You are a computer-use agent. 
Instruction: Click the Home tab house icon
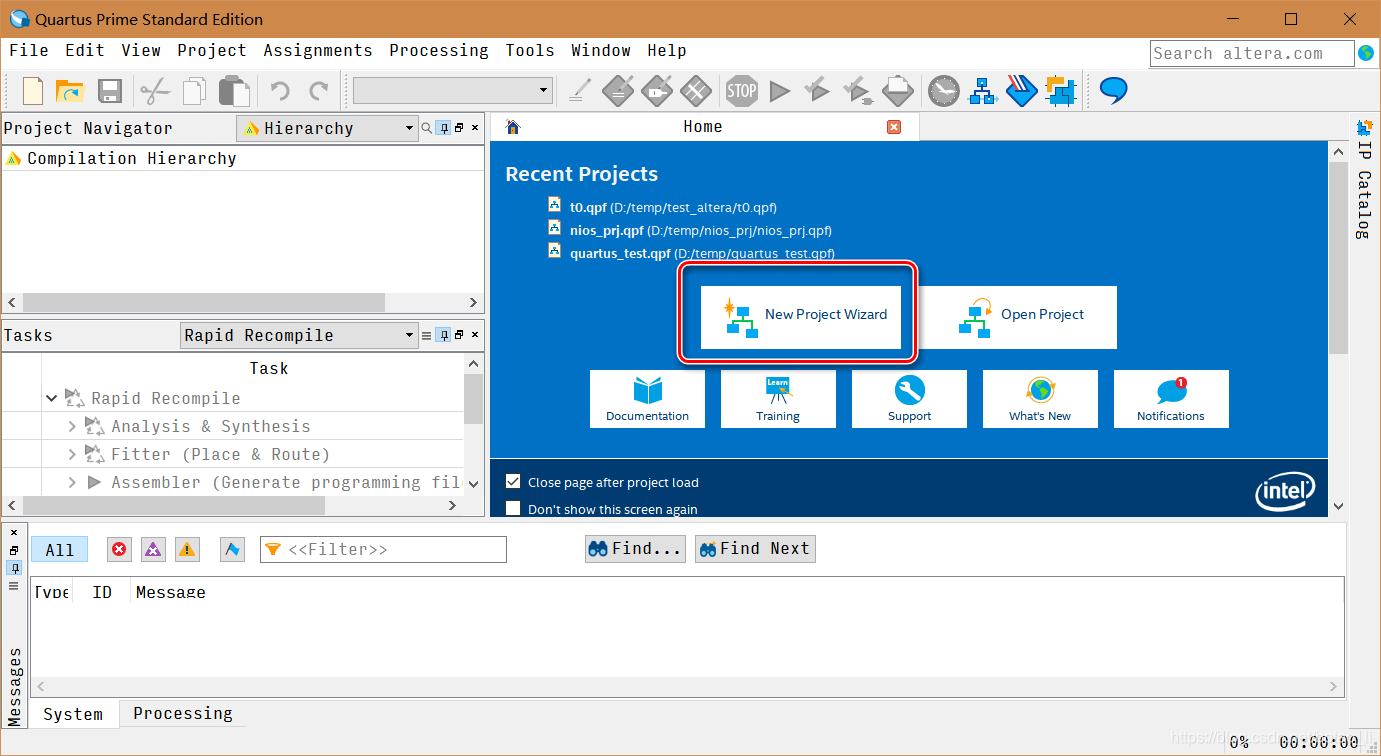[513, 127]
